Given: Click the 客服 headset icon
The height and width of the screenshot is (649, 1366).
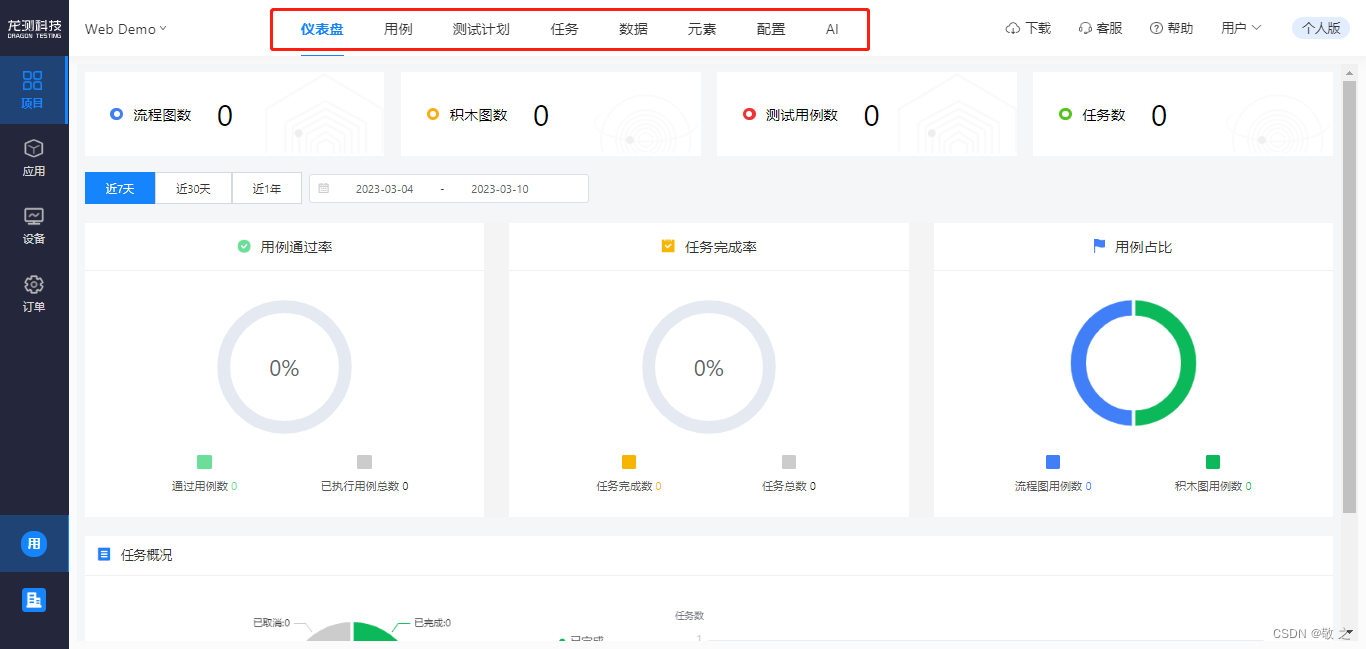Looking at the screenshot, I should click(x=1086, y=29).
